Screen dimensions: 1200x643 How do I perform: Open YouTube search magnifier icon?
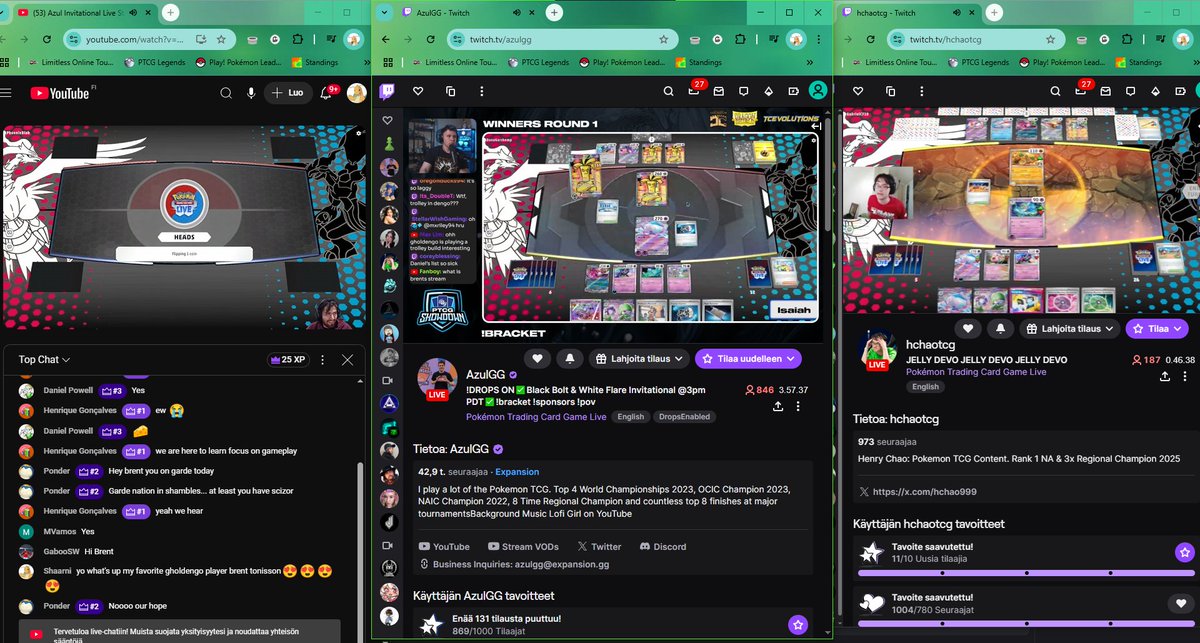tap(228, 93)
